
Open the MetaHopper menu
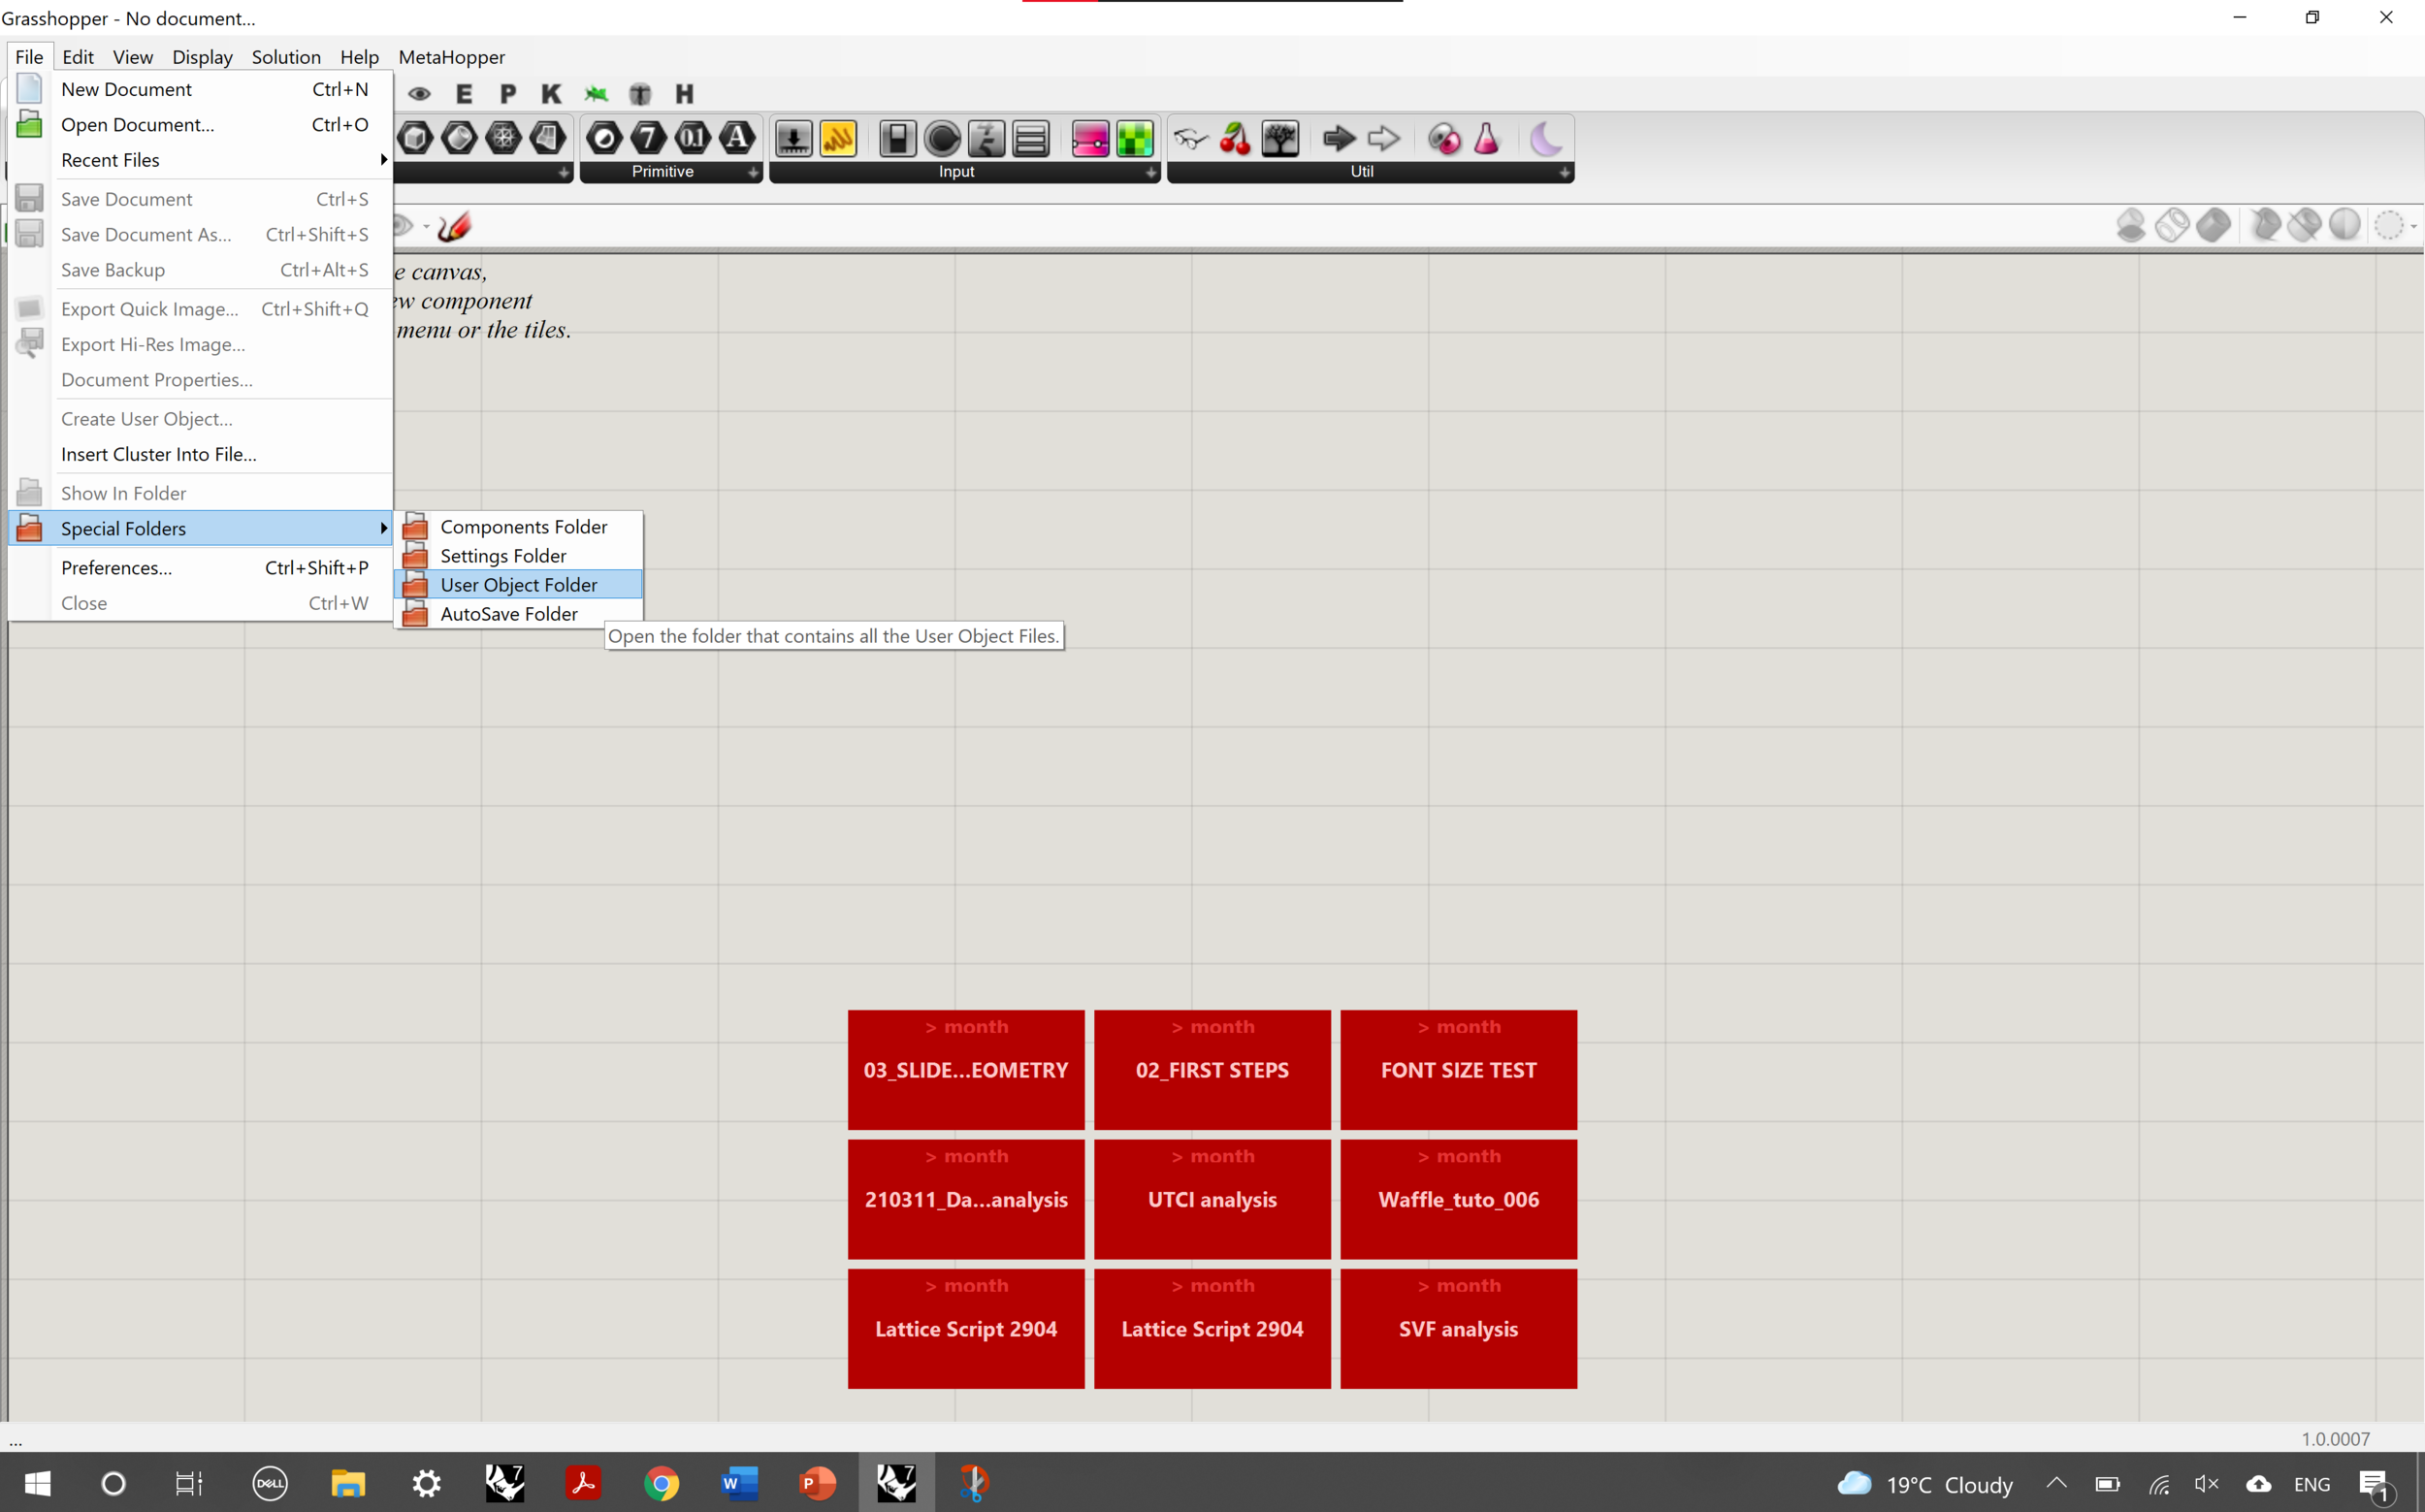[x=451, y=57]
